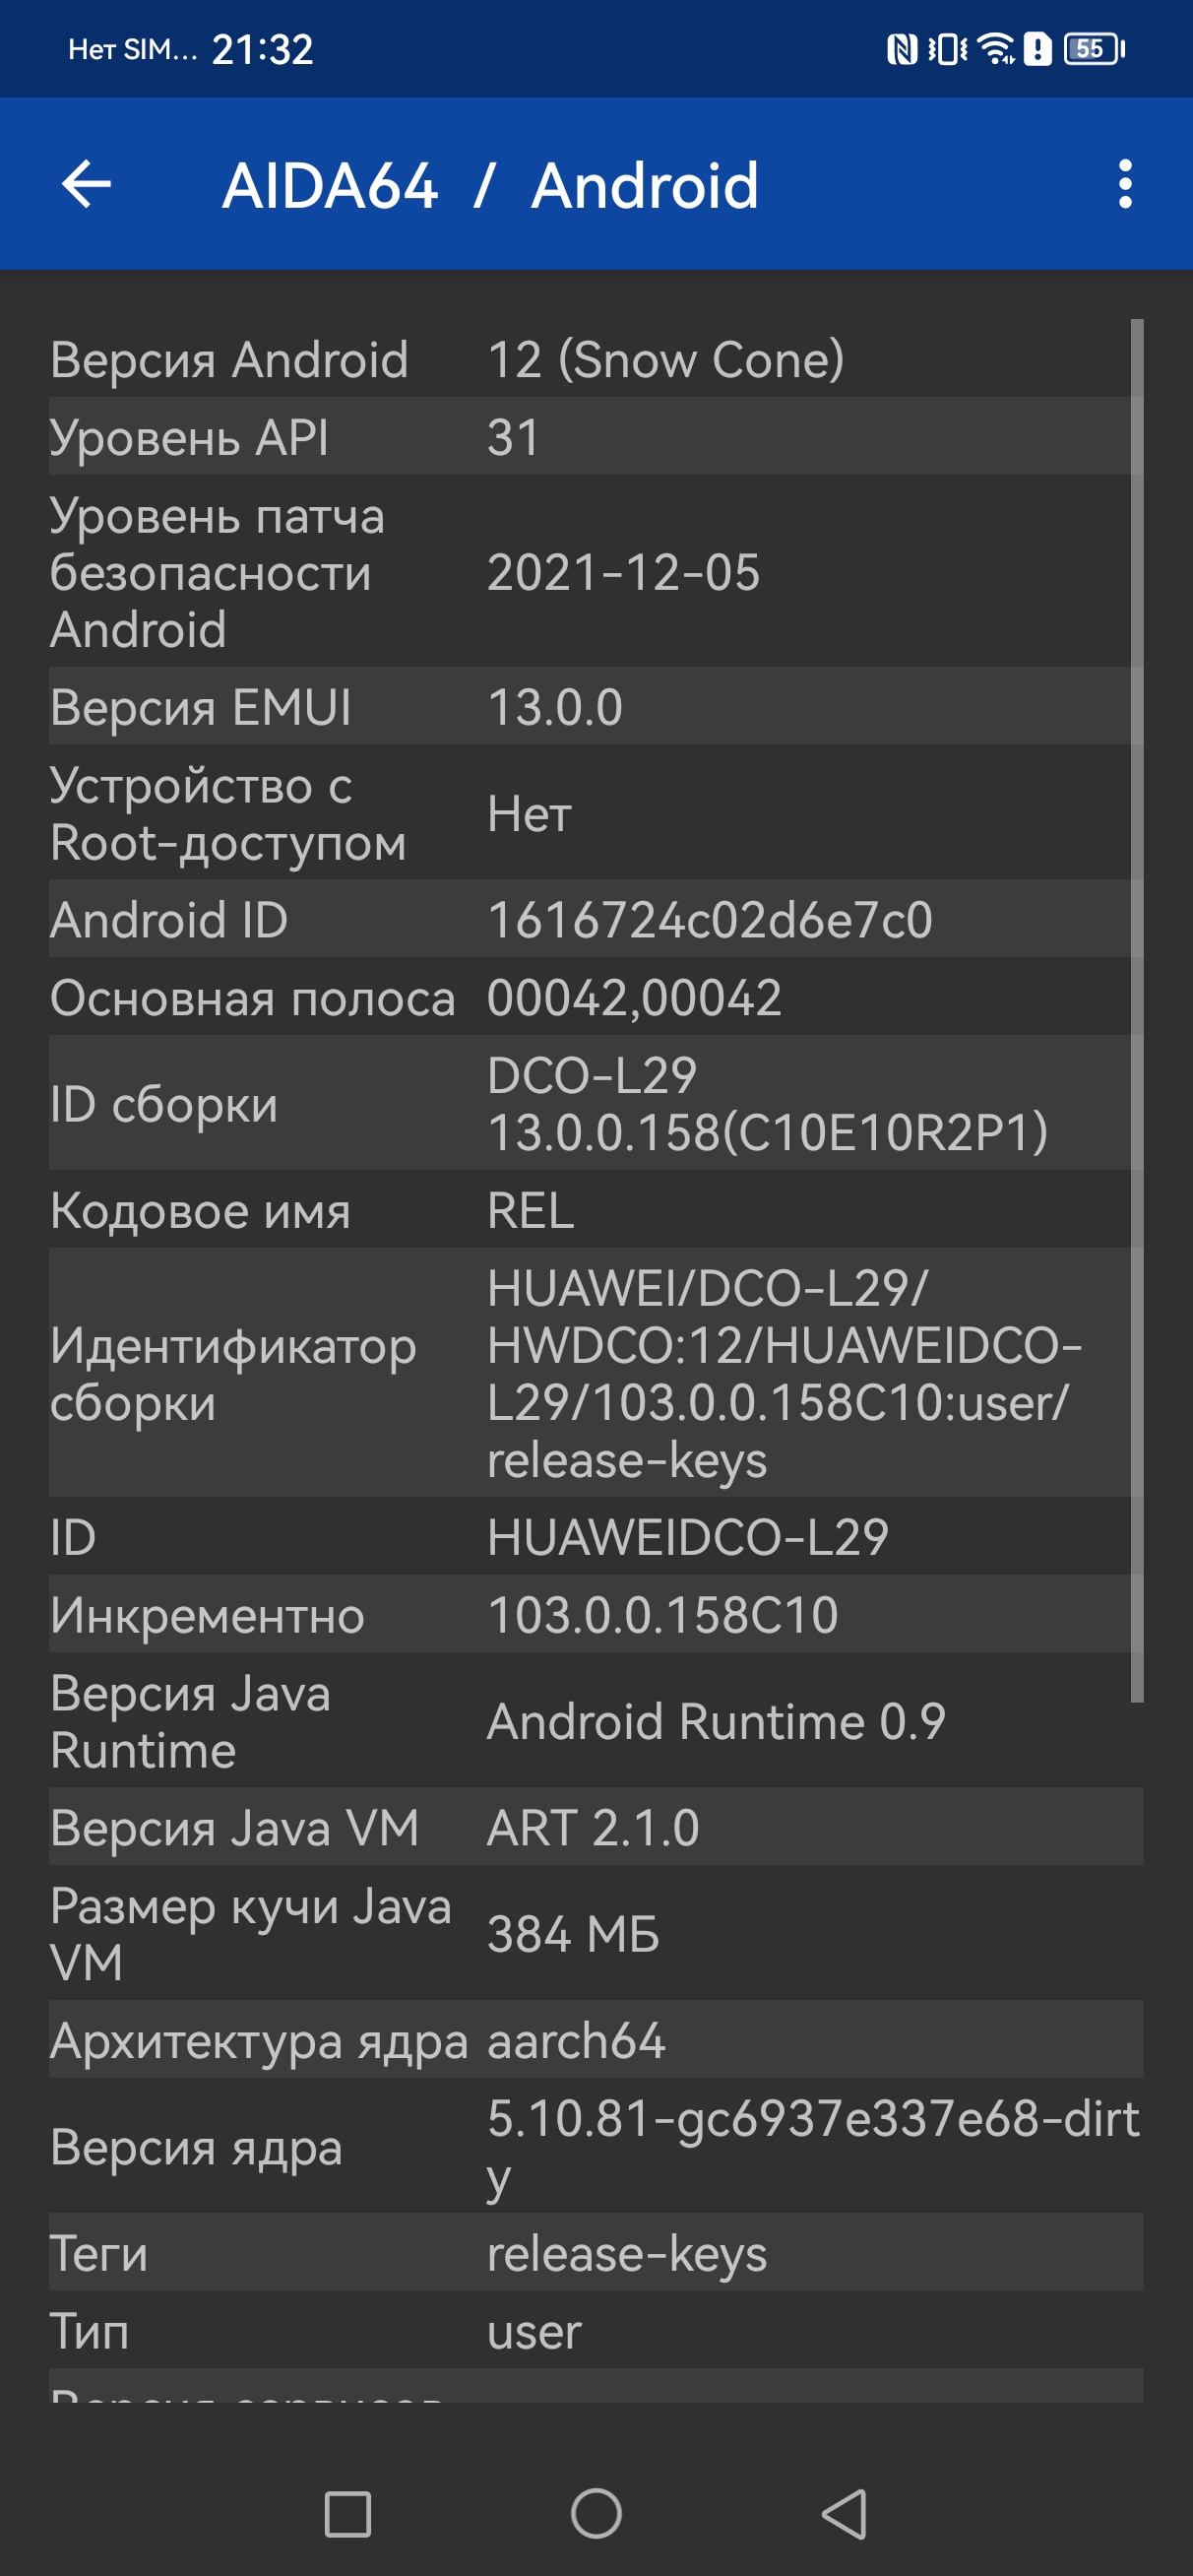Tap the Wi-Fi status icon
Image resolution: width=1193 pixels, height=2576 pixels.
point(996,49)
